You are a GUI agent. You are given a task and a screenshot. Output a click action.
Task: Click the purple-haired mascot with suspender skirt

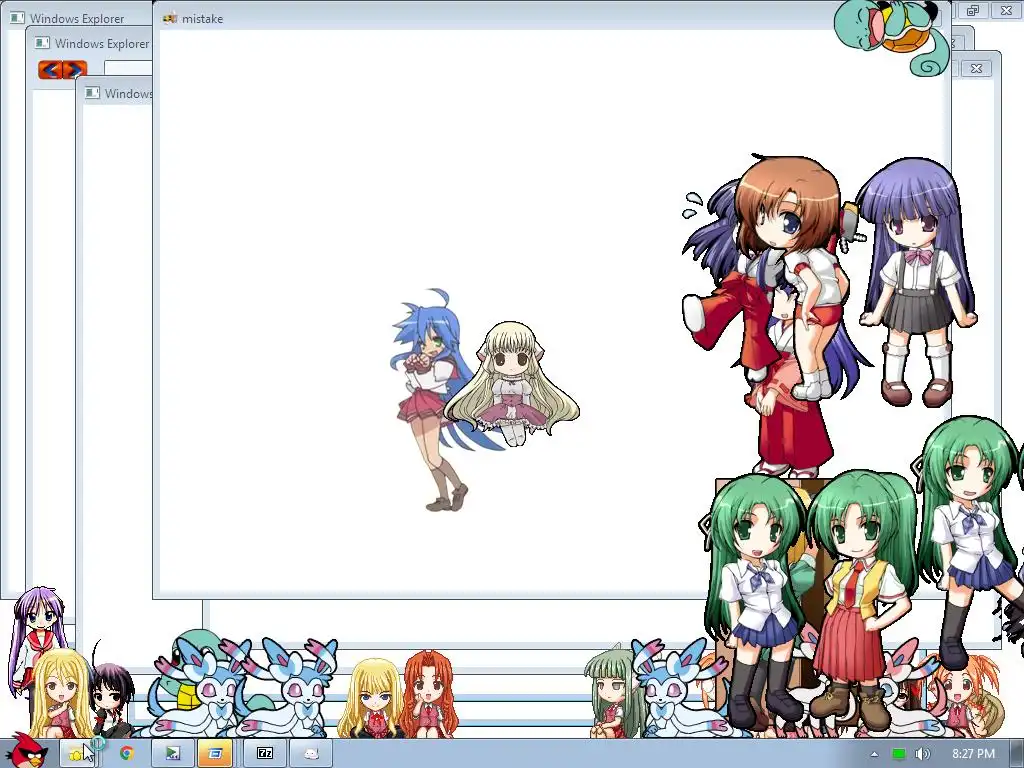[918, 281]
